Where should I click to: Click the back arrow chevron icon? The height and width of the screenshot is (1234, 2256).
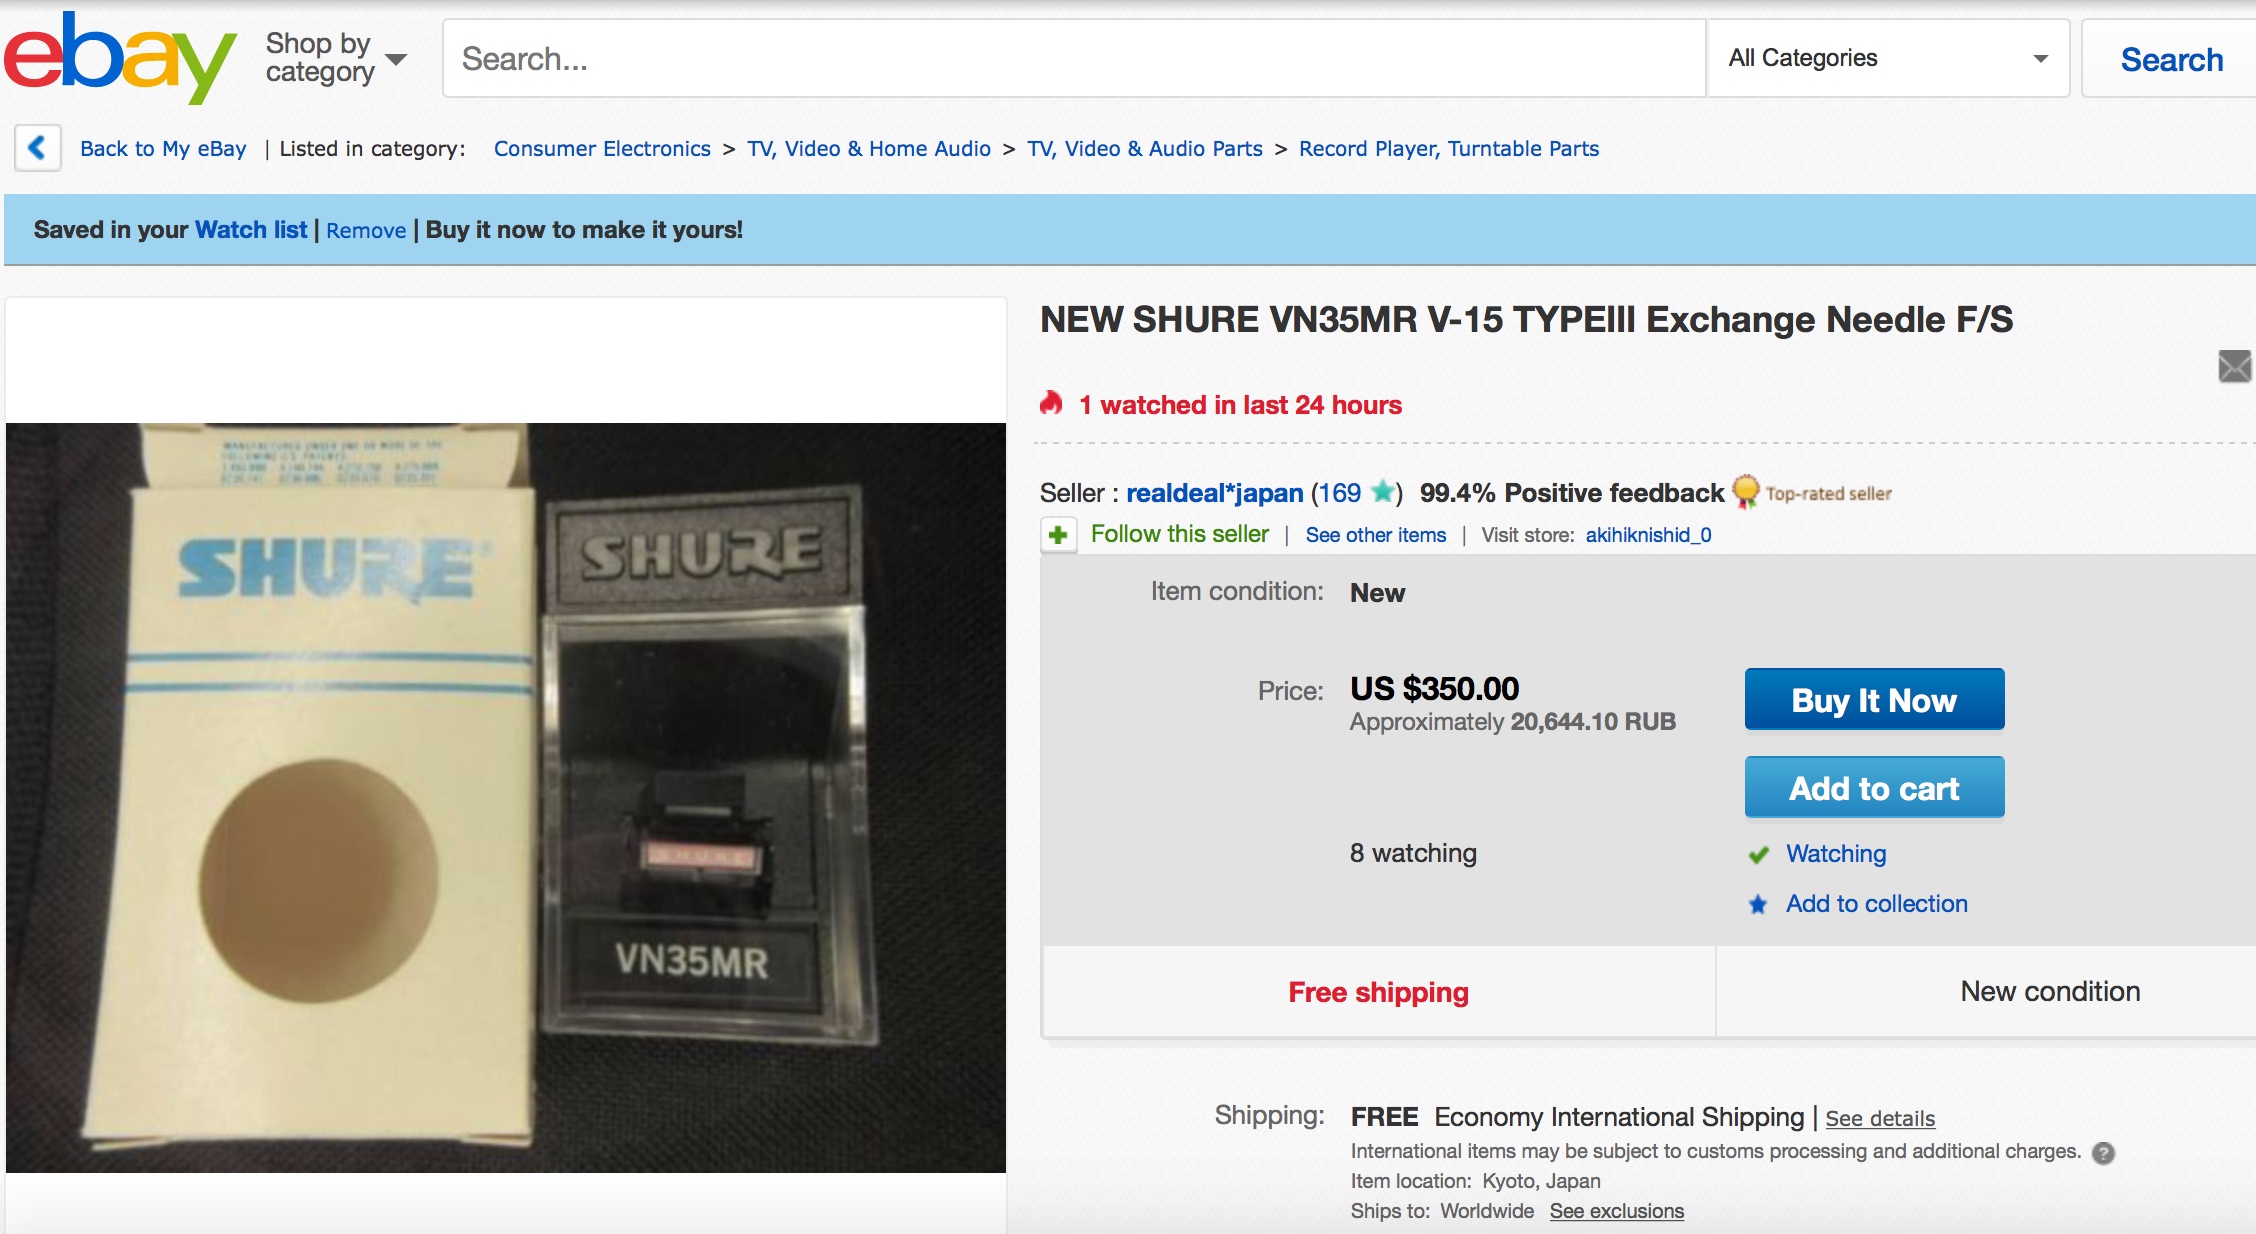click(38, 148)
